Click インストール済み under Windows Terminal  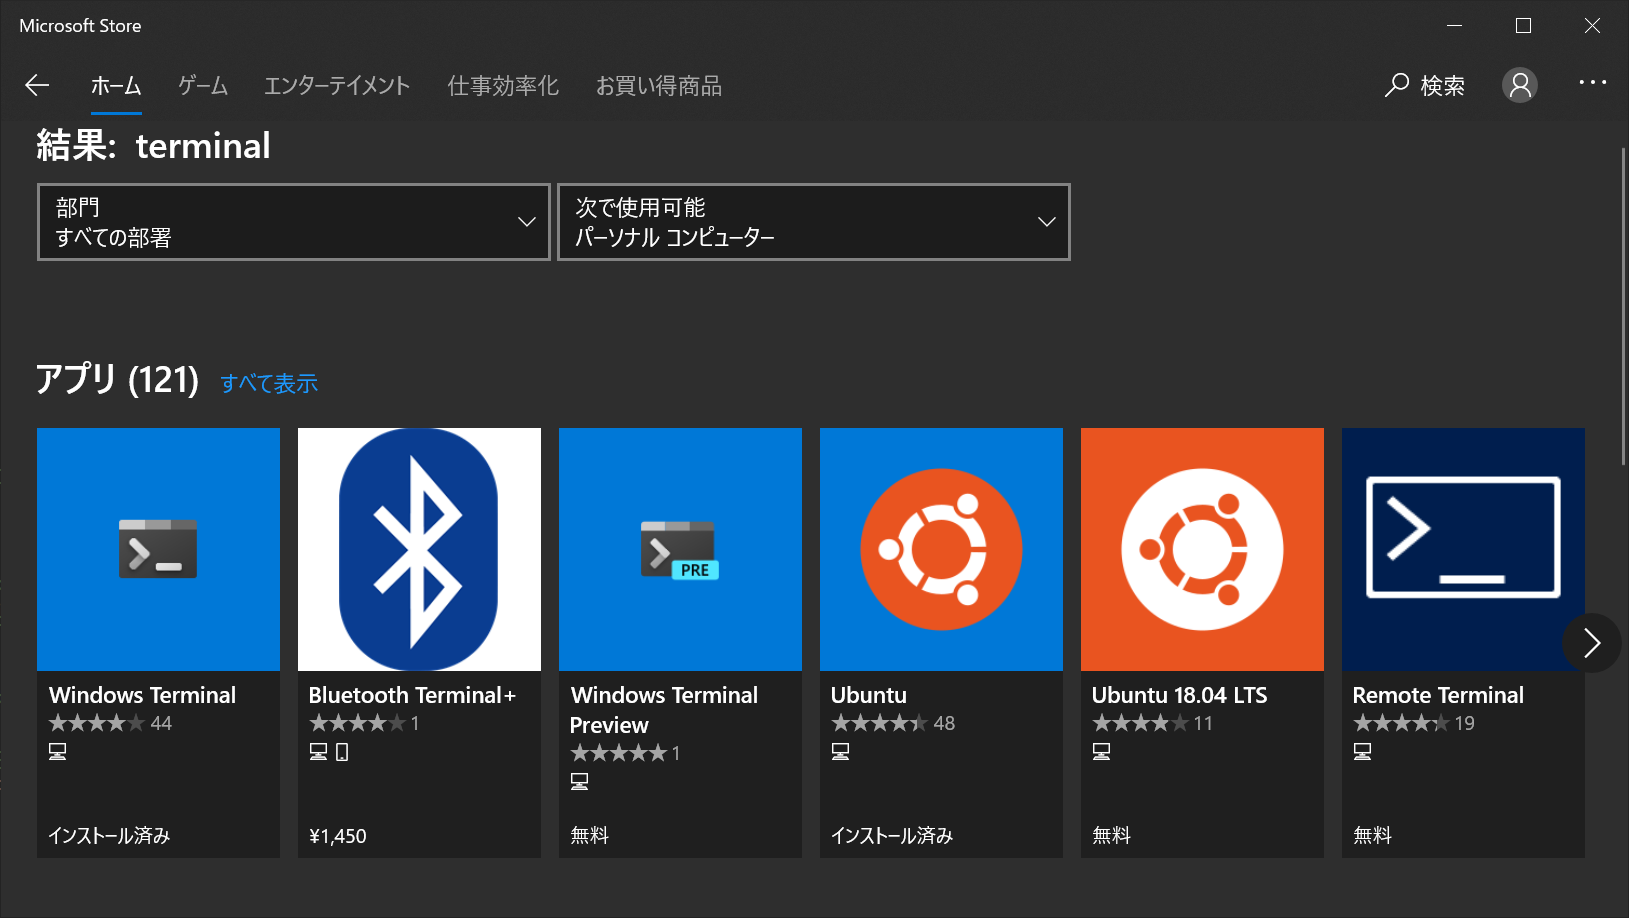pos(110,836)
